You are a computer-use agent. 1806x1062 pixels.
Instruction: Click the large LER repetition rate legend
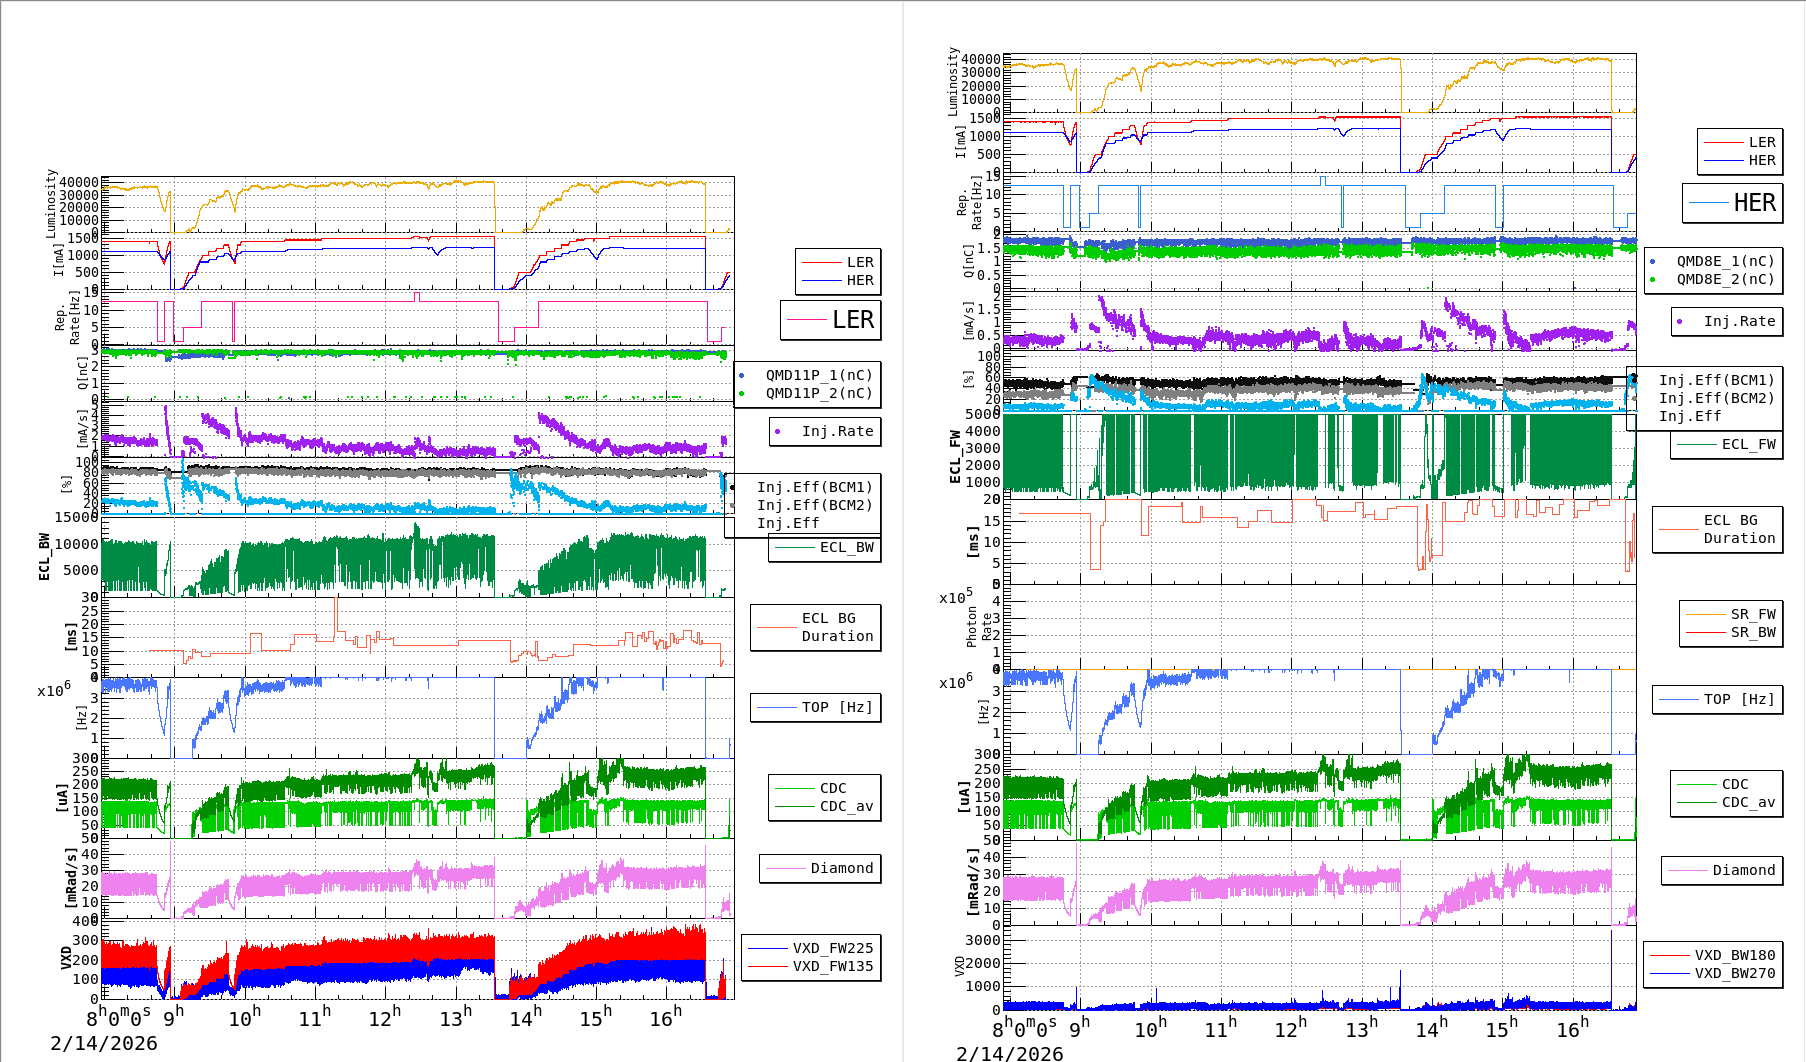pyautogui.click(x=831, y=320)
